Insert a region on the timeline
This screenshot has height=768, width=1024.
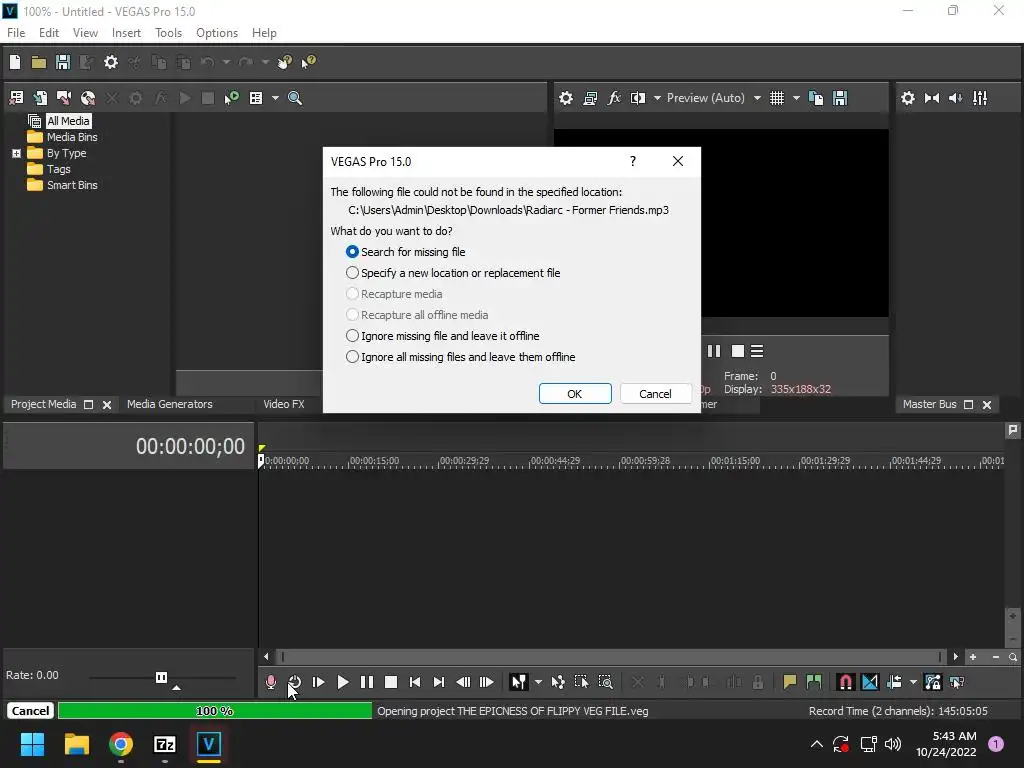(x=814, y=682)
